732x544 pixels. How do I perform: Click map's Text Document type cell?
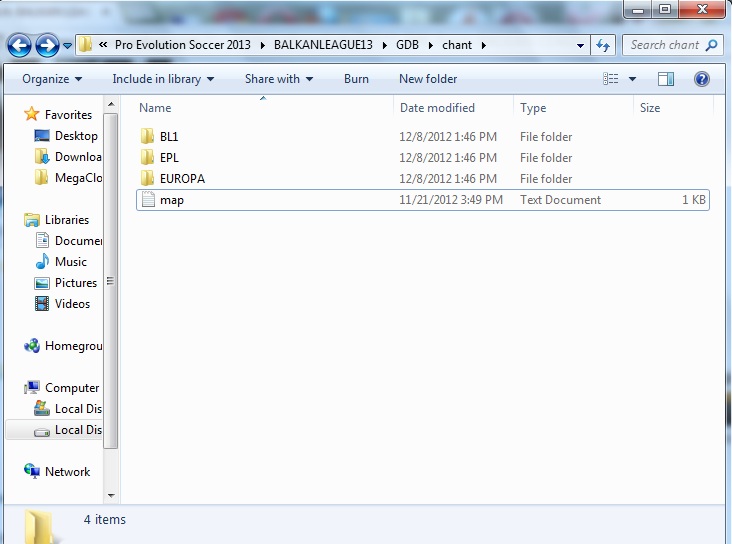[560, 200]
